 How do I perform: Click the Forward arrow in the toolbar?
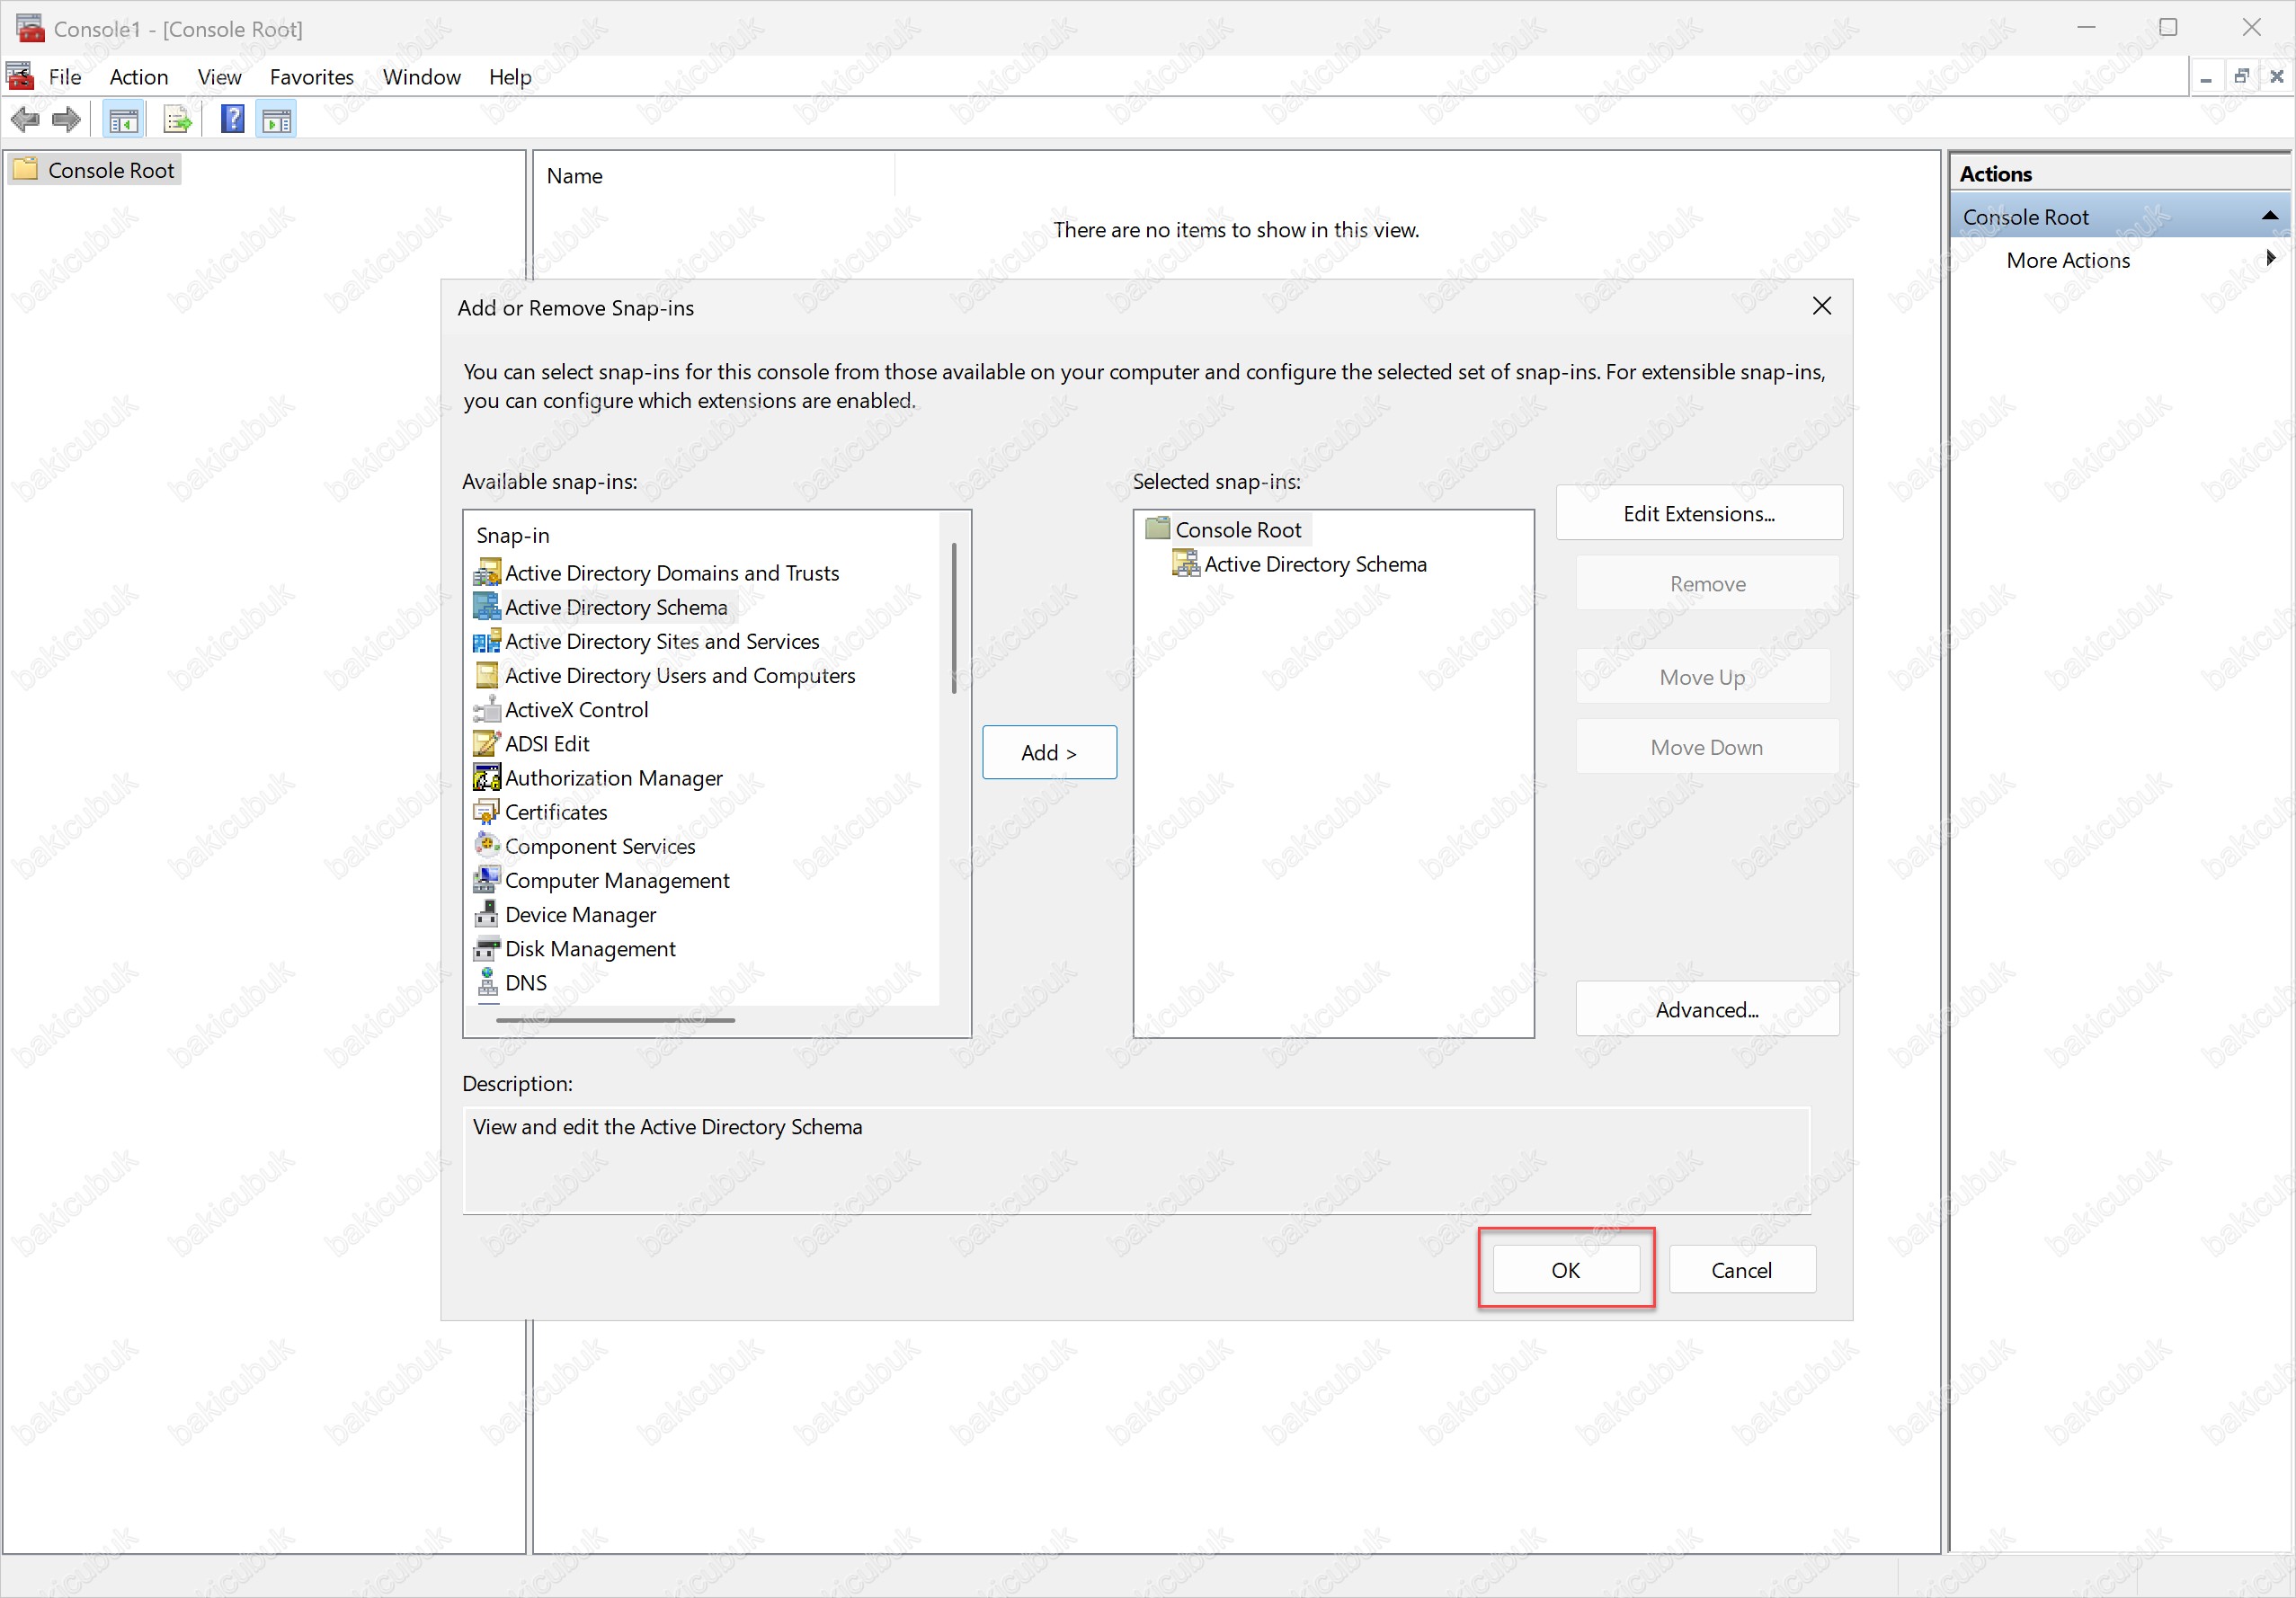point(66,120)
